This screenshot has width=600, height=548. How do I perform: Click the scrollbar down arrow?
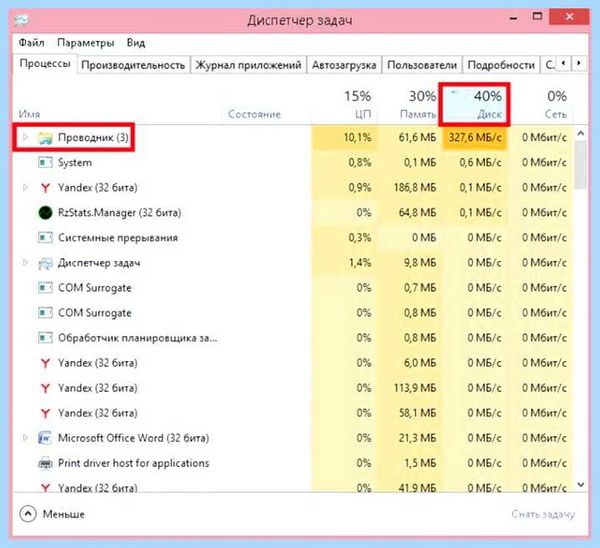(x=580, y=485)
